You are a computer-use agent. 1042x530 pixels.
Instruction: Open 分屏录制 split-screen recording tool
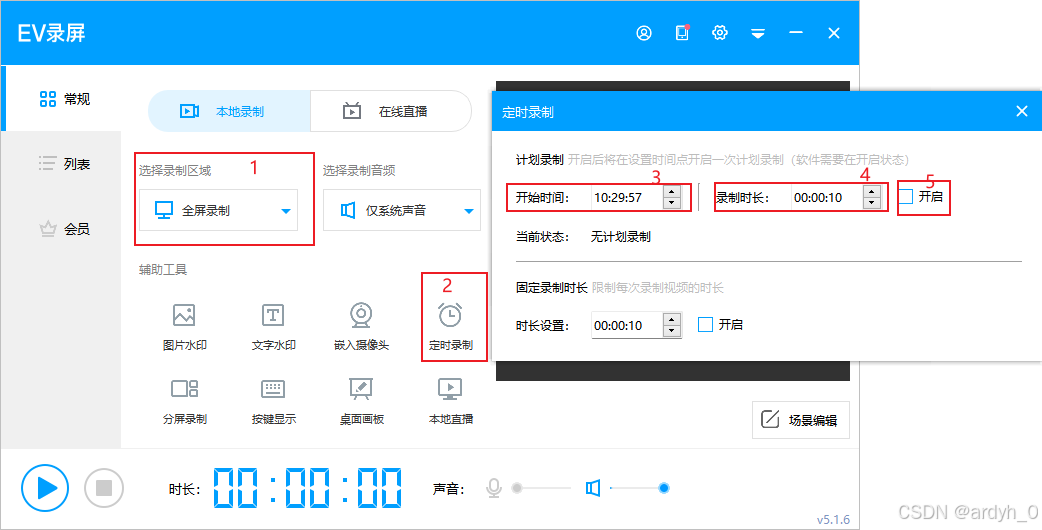[x=184, y=401]
